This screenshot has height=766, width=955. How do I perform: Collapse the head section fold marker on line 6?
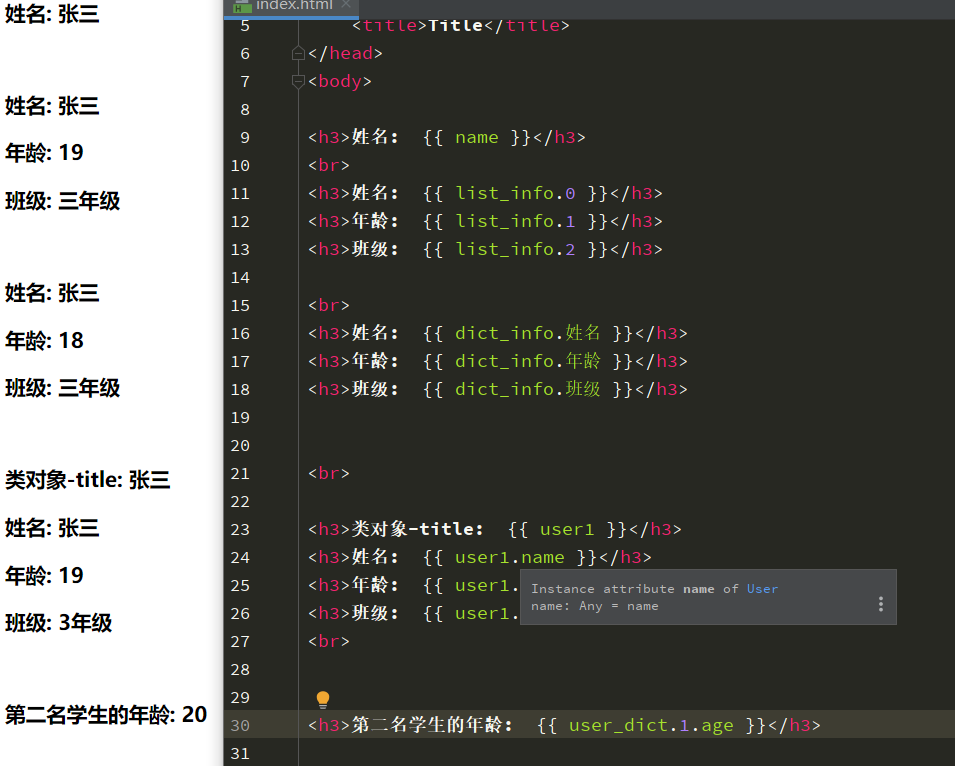click(298, 53)
